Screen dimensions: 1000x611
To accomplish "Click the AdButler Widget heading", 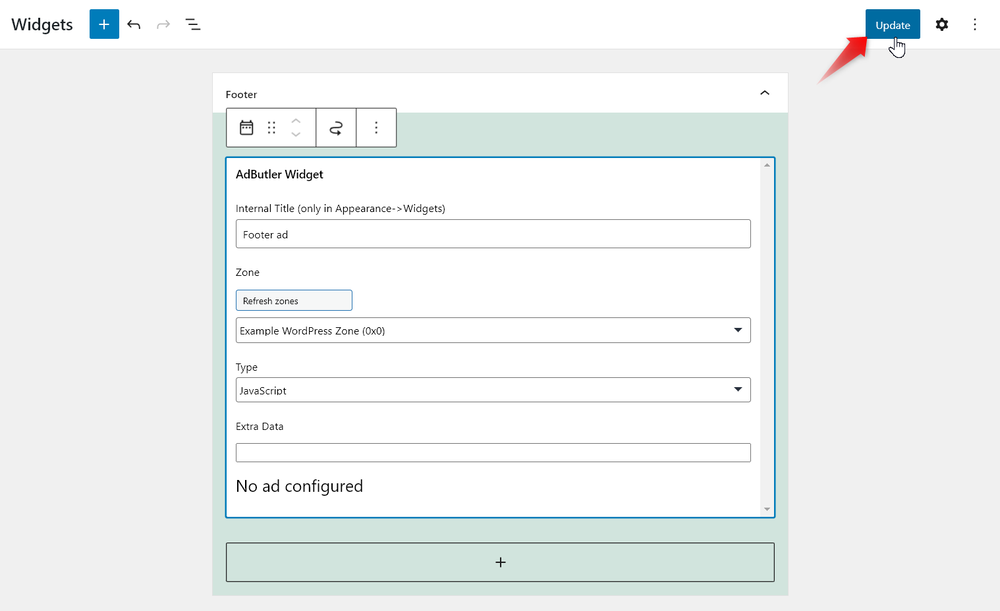I will (x=279, y=174).
